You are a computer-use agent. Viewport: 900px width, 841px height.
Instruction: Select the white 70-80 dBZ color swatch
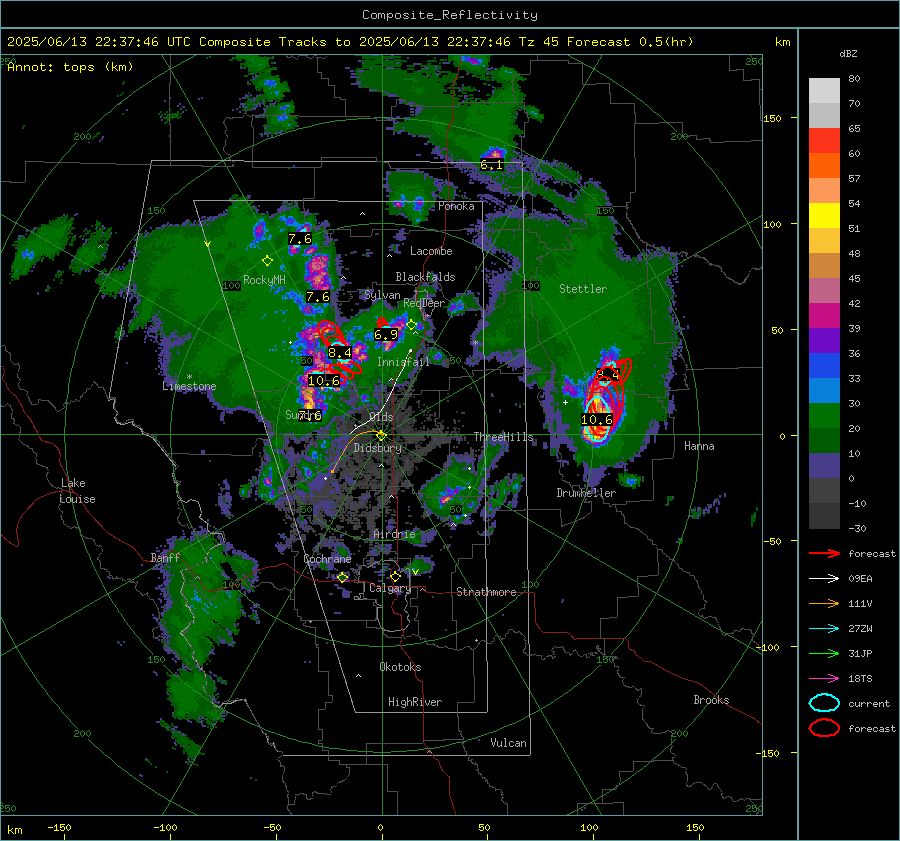coord(824,91)
